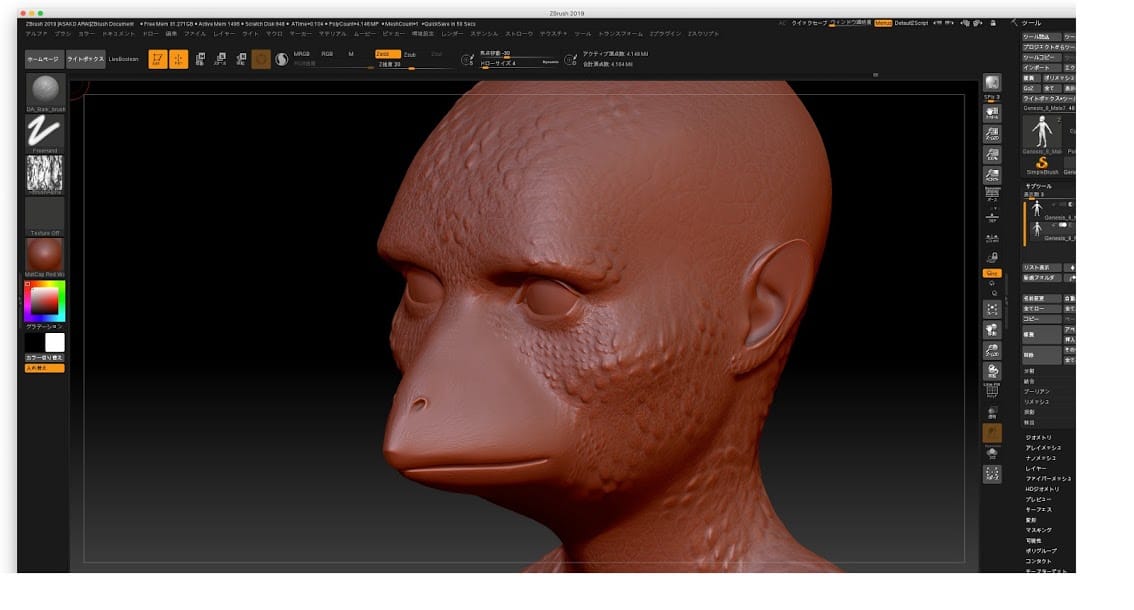Image resolution: width=1134 pixels, height=610 pixels.
Task: Open the alpha texture thumbnail in the left shelf
Action: click(44, 173)
